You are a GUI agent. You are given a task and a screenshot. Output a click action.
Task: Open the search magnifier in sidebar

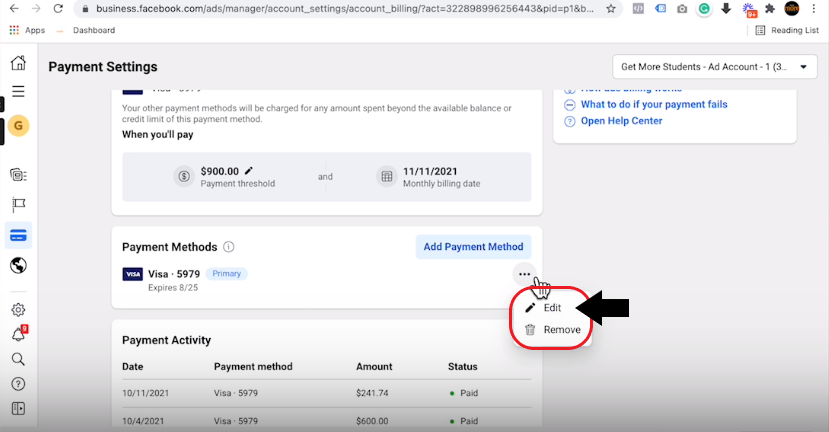[18, 360]
